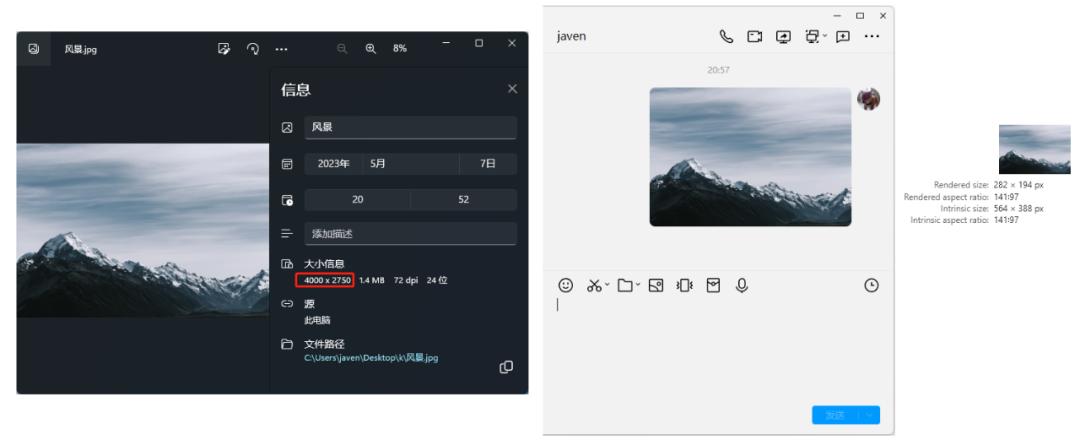
Task: Click the blue 发送 send button
Action: point(835,415)
